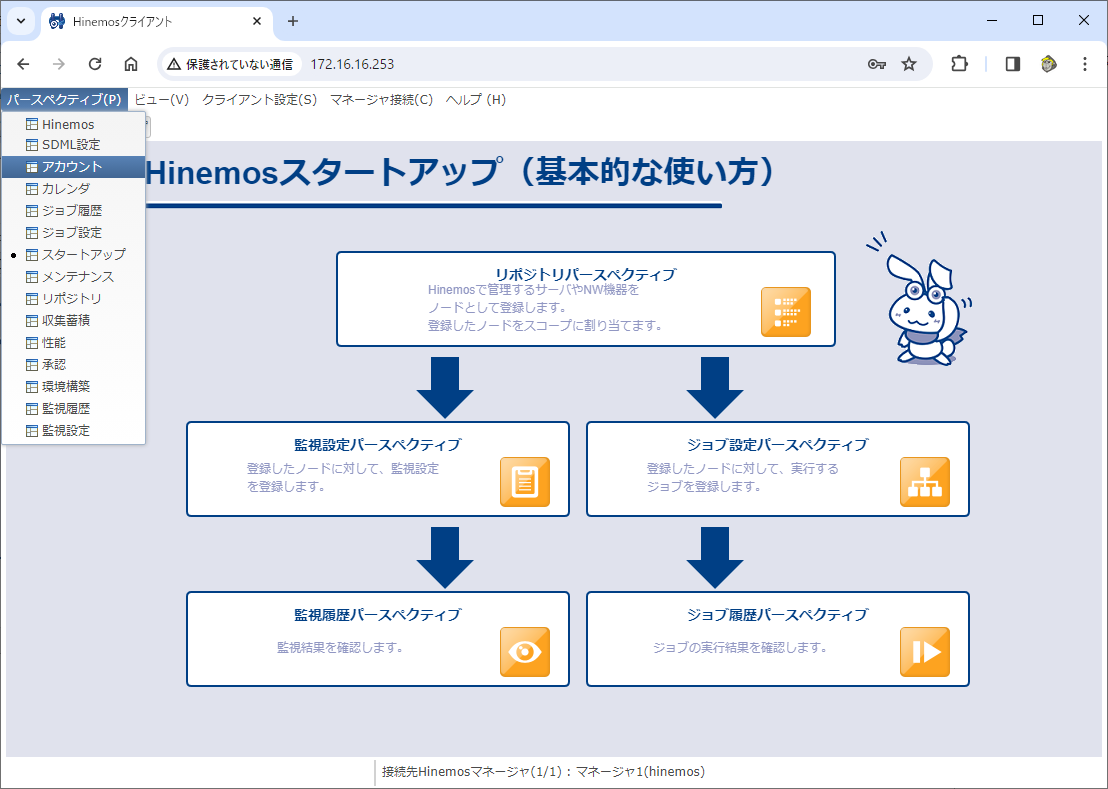The width and height of the screenshot is (1108, 789).
Task: Click the browser extensions puzzle icon
Action: coord(958,63)
